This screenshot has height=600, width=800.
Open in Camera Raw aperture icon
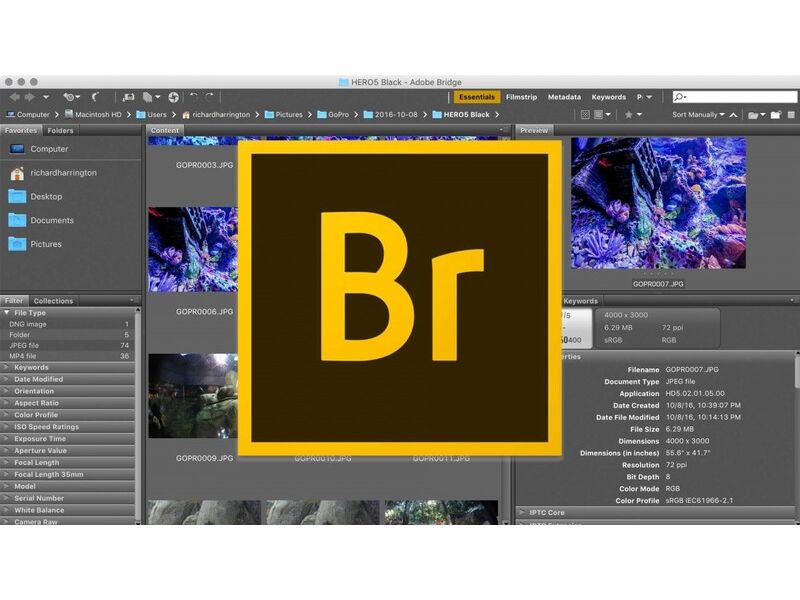(x=173, y=97)
